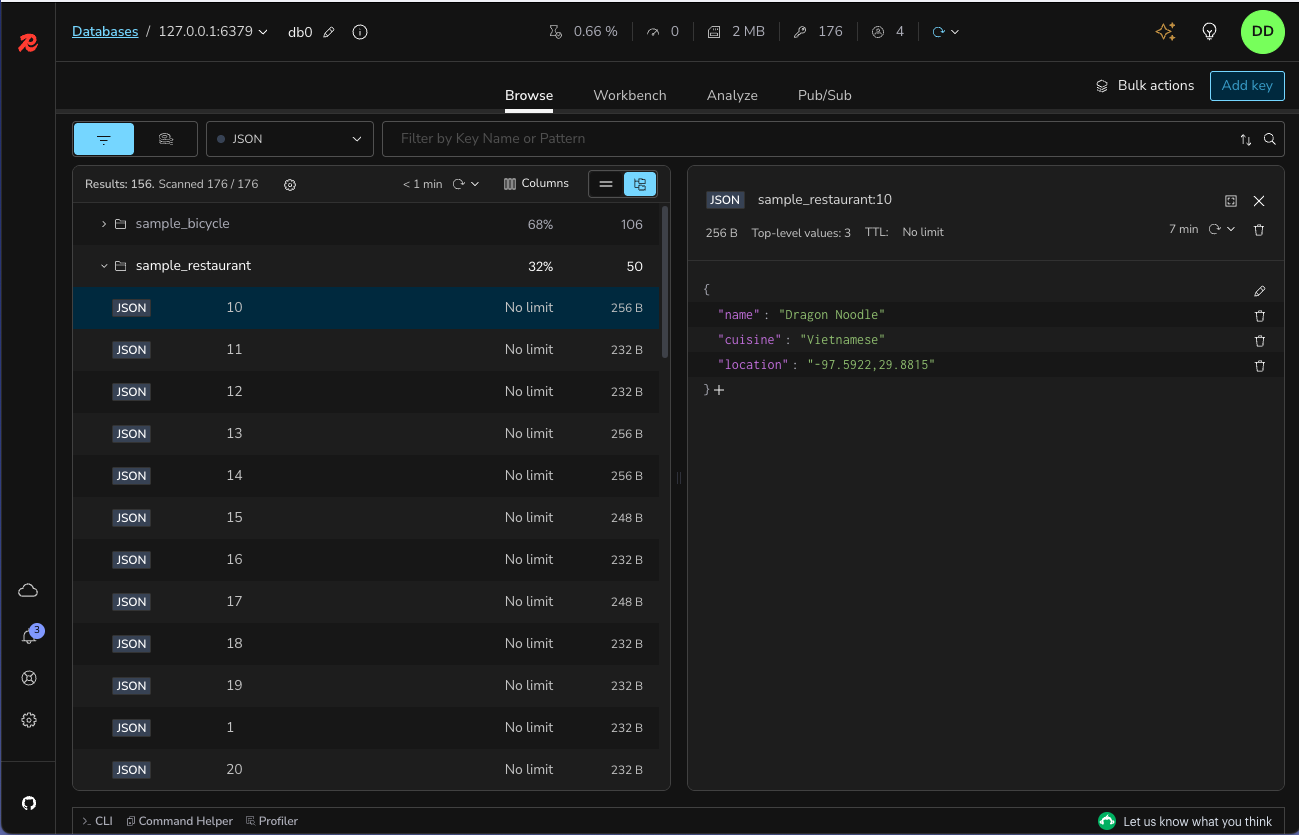
Task: Open the lightbulb insights panel
Action: tap(1209, 32)
